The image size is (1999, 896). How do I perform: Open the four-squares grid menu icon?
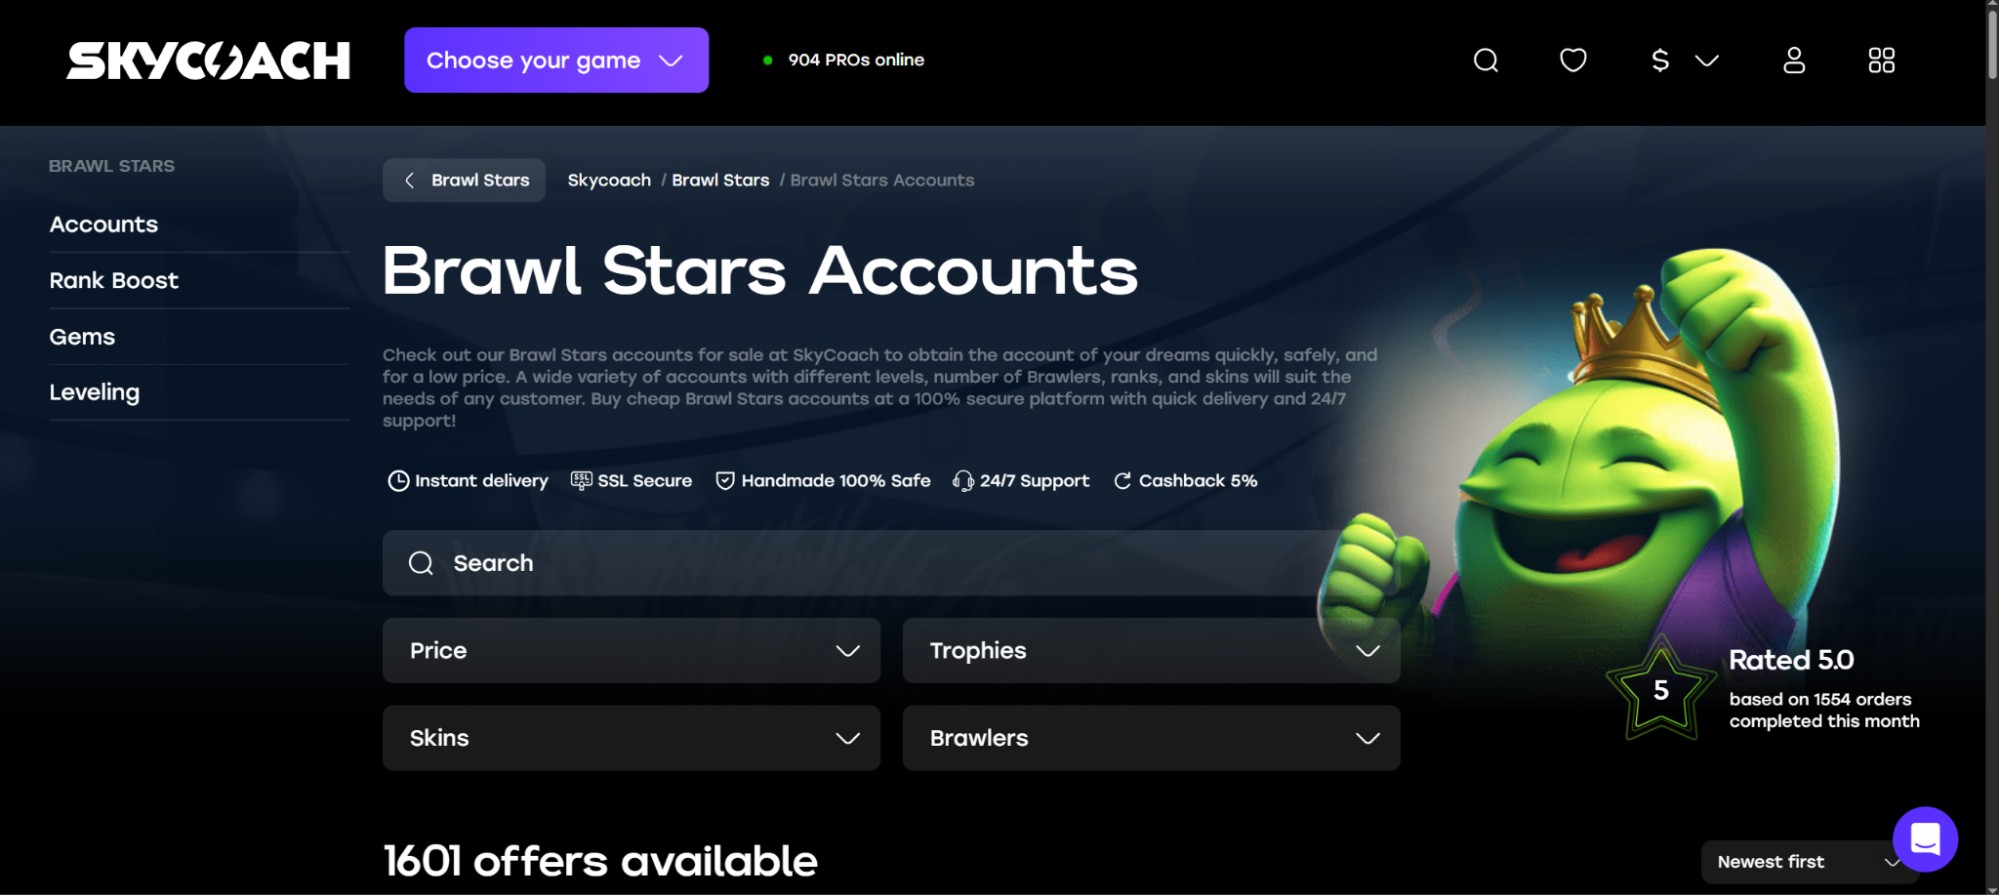tap(1881, 61)
